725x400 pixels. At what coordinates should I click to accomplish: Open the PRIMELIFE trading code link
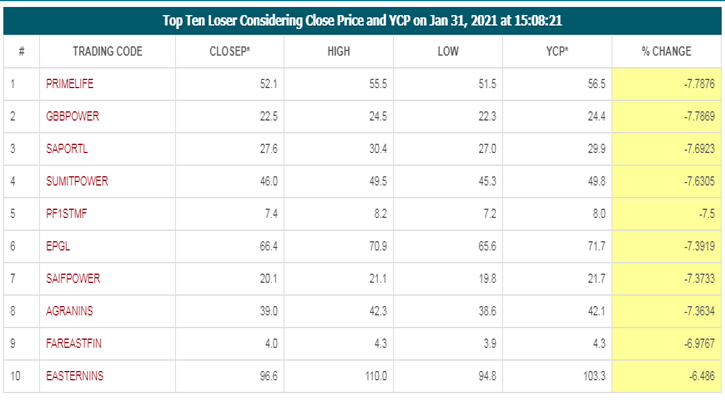[68, 84]
